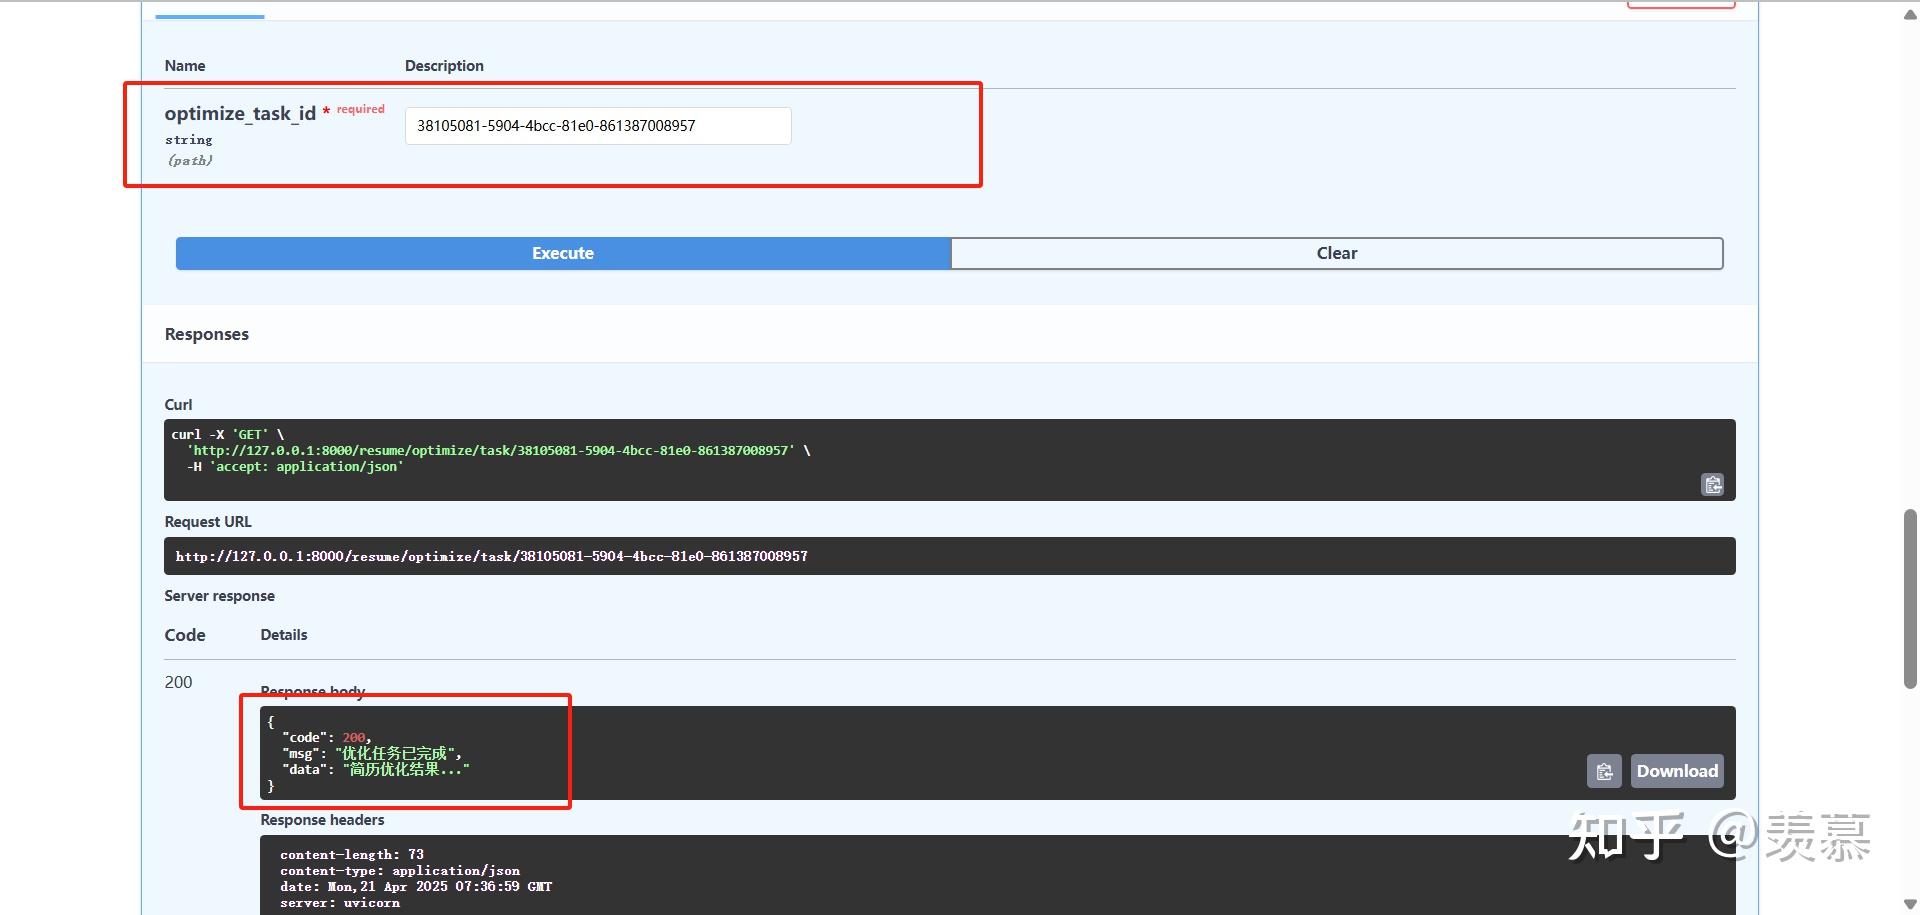Click the Responses section heading
Image resolution: width=1920 pixels, height=915 pixels.
(x=206, y=334)
